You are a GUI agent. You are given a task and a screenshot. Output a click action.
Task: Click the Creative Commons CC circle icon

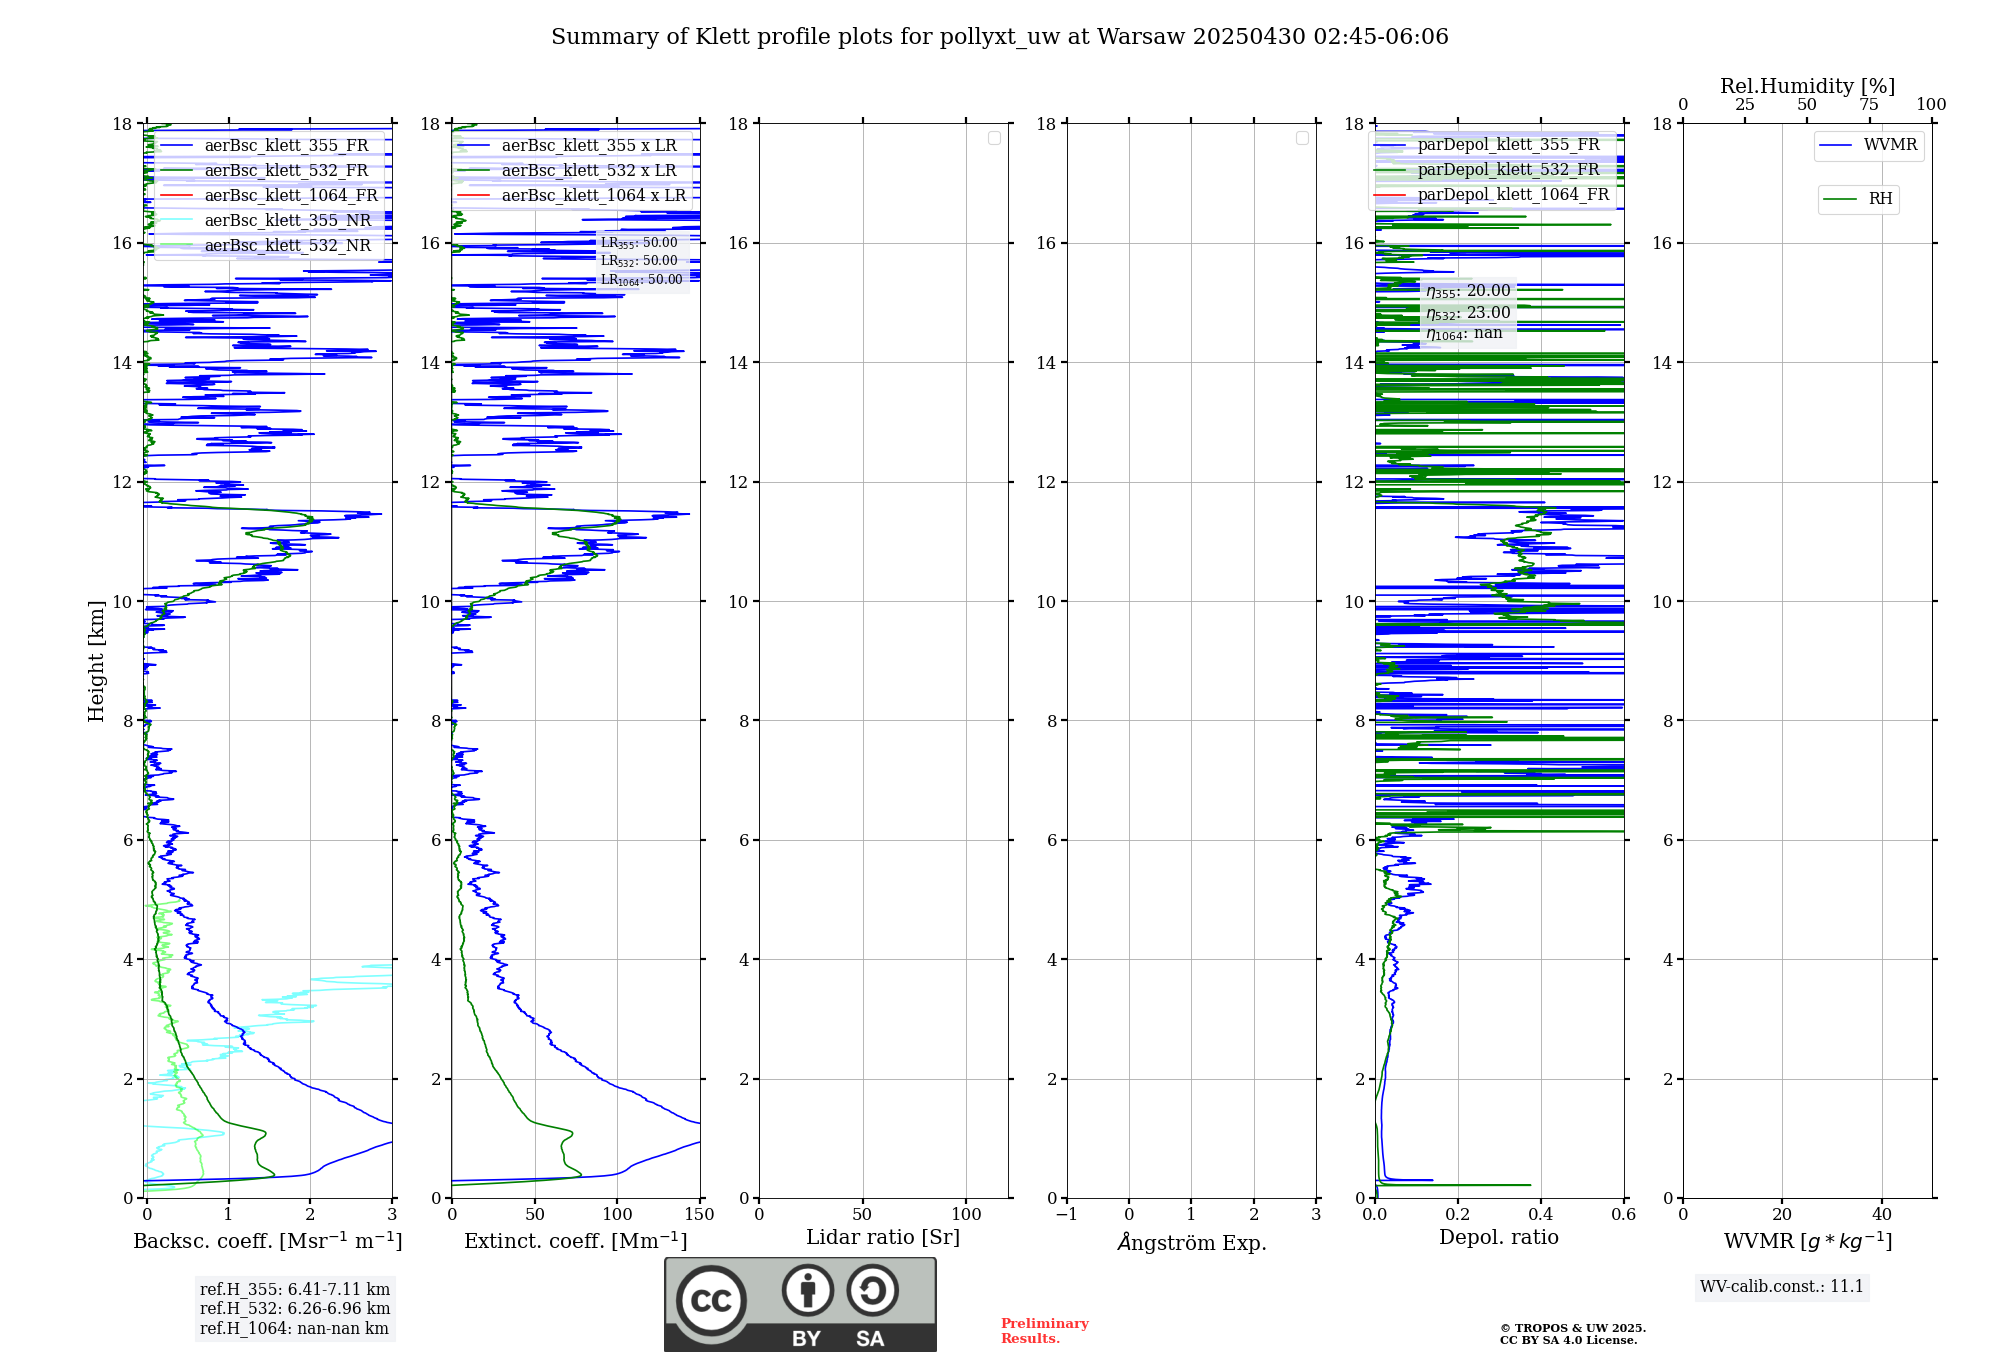point(711,1301)
